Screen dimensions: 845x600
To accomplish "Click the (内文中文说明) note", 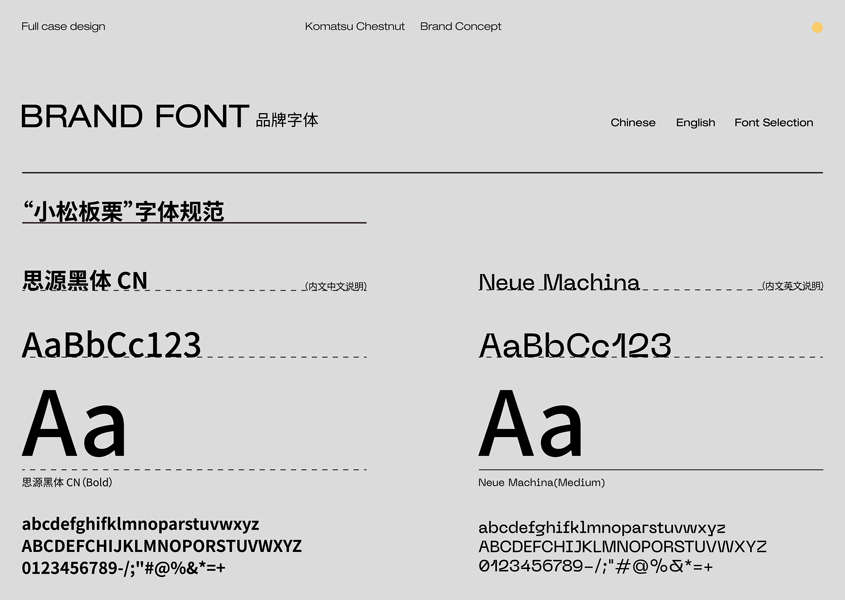I will coord(336,286).
